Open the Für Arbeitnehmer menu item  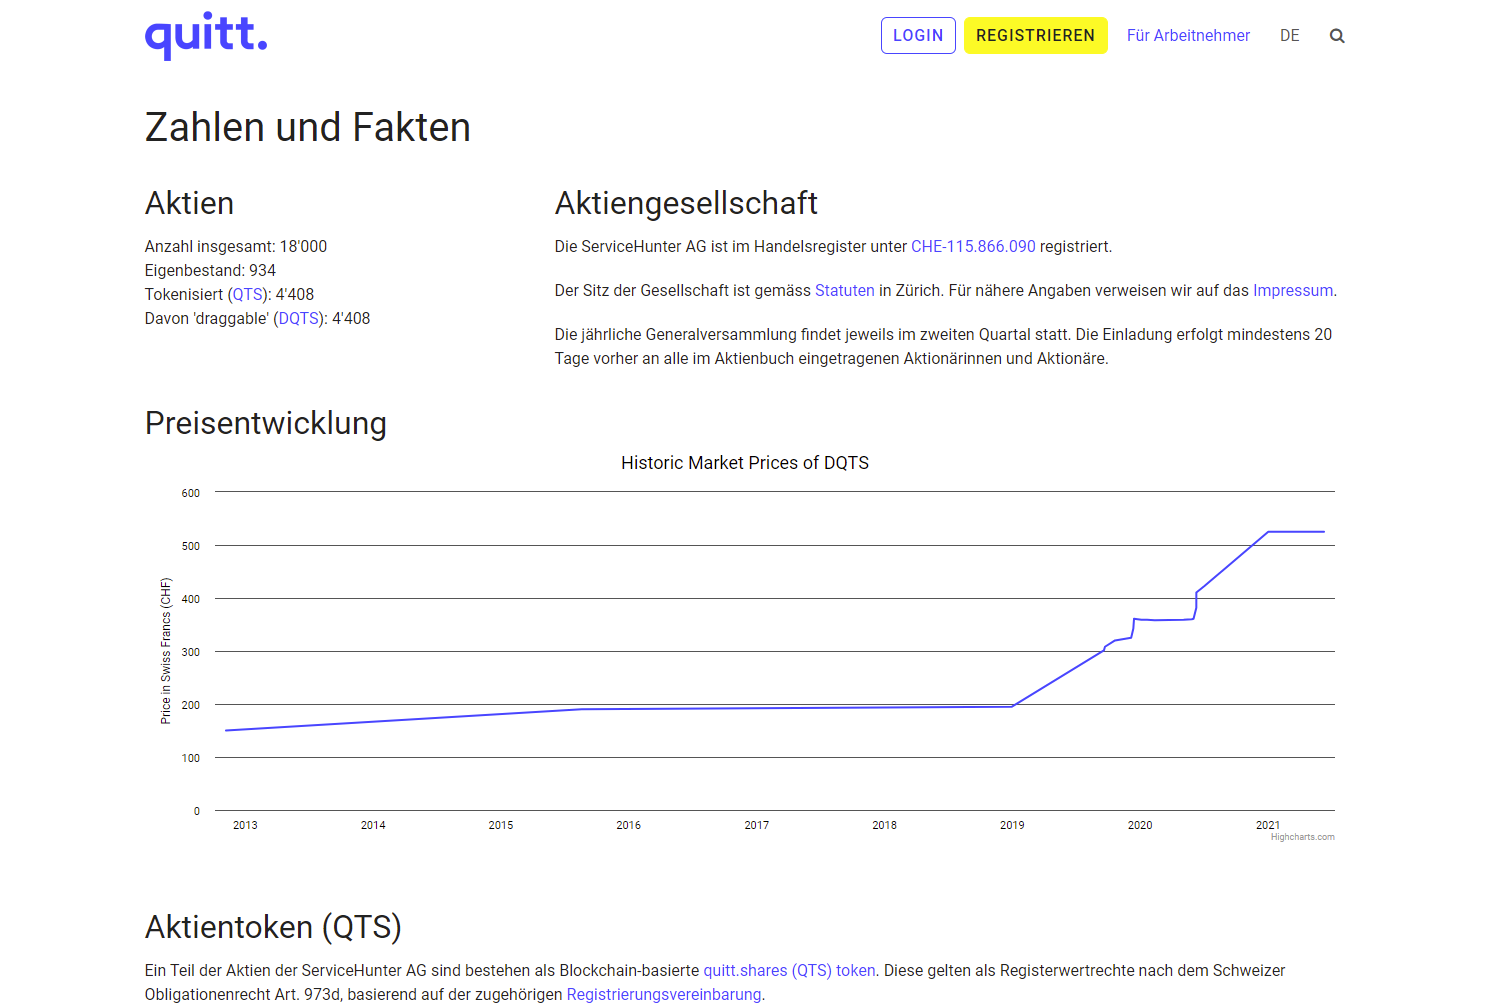tap(1188, 36)
